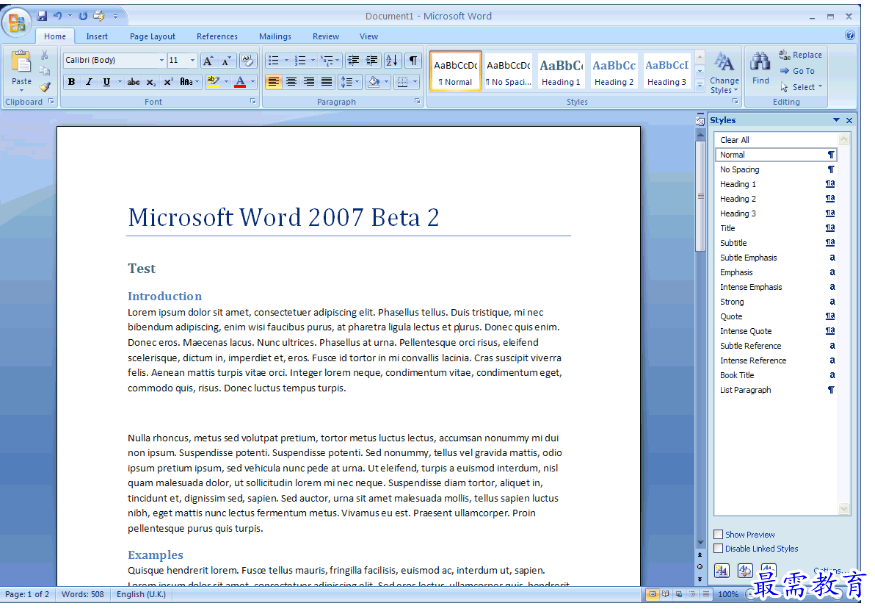
Task: Click document vertical scrollbar thumb
Action: point(700,196)
